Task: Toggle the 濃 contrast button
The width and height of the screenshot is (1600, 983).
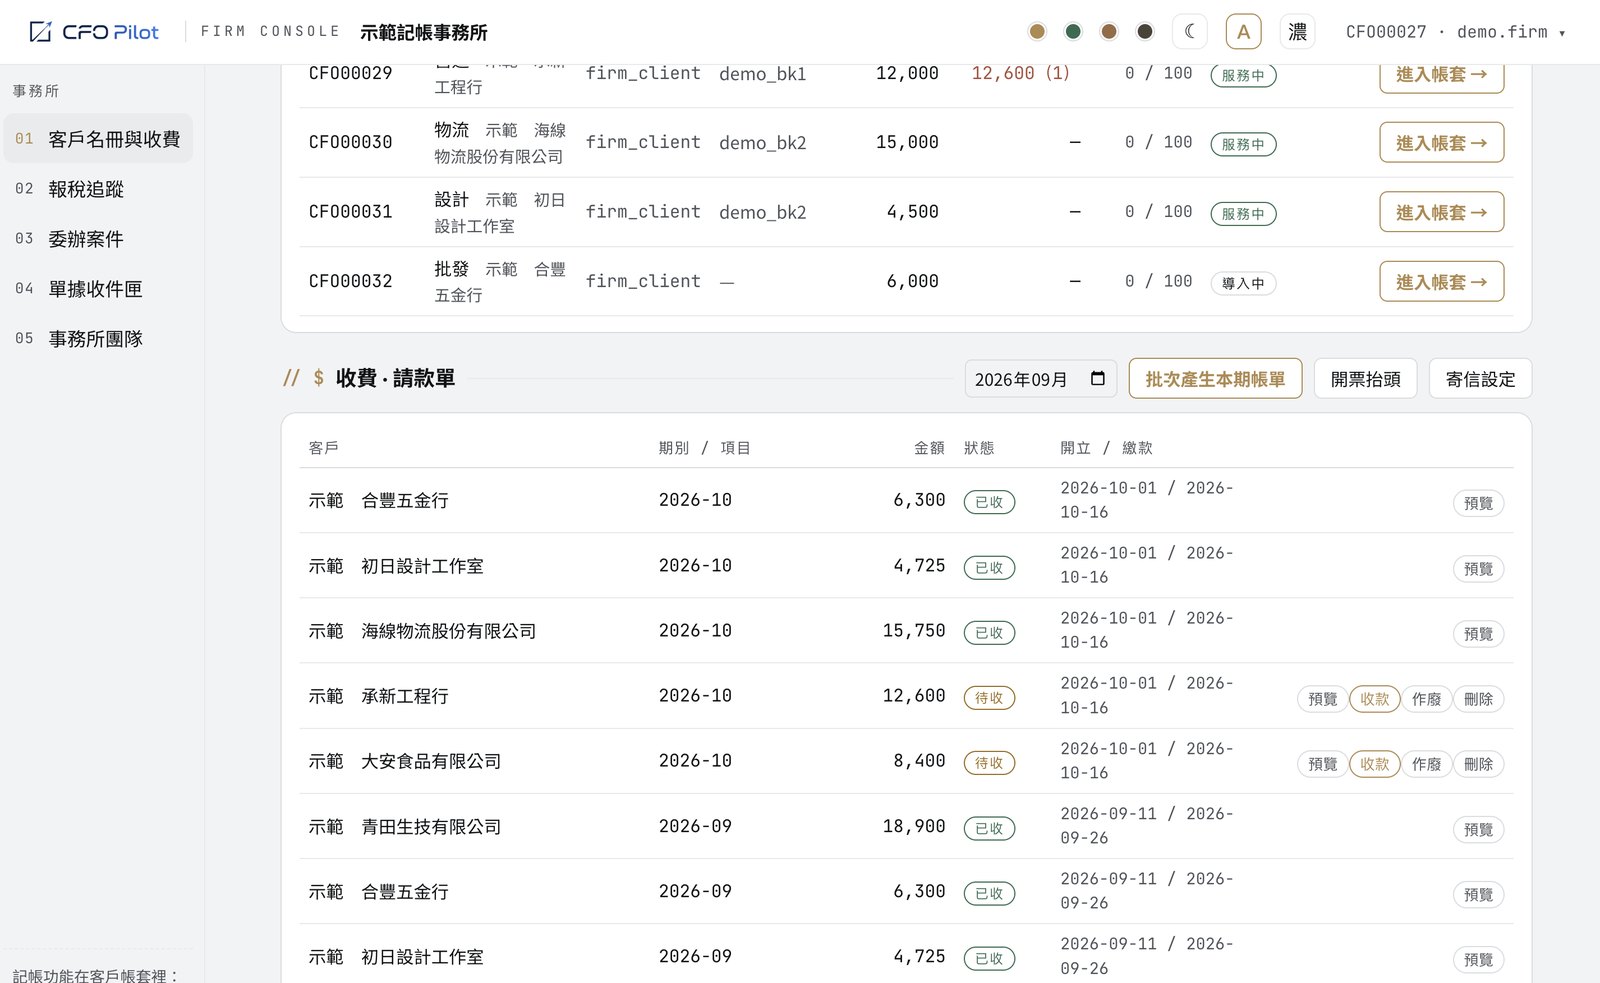Action: click(x=1297, y=32)
